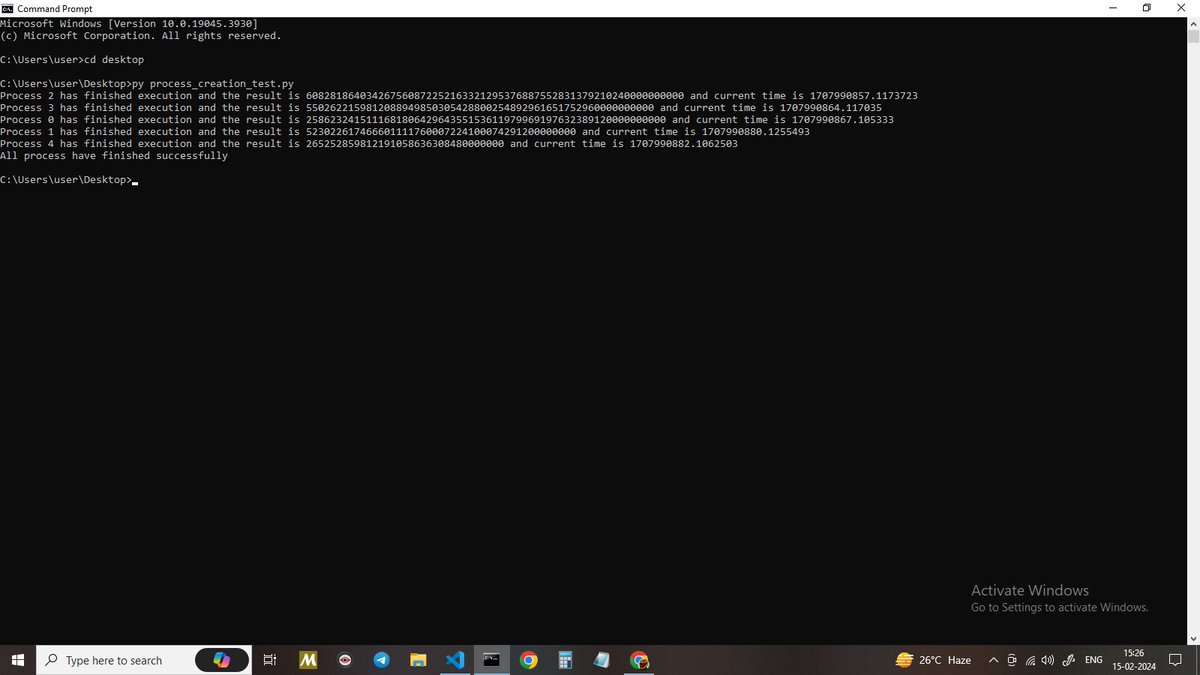
Task: Open Task View from the taskbar
Action: pyautogui.click(x=269, y=660)
